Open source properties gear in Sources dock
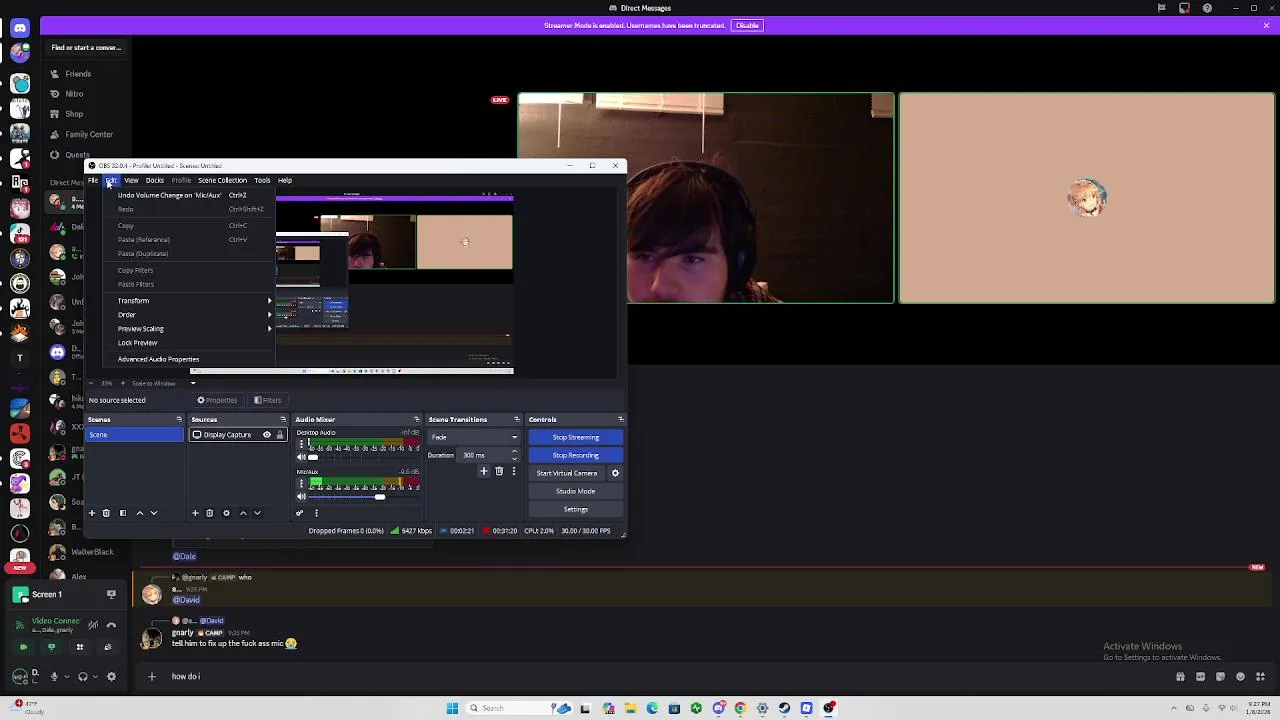Image resolution: width=1280 pixels, height=720 pixels. coord(227,513)
